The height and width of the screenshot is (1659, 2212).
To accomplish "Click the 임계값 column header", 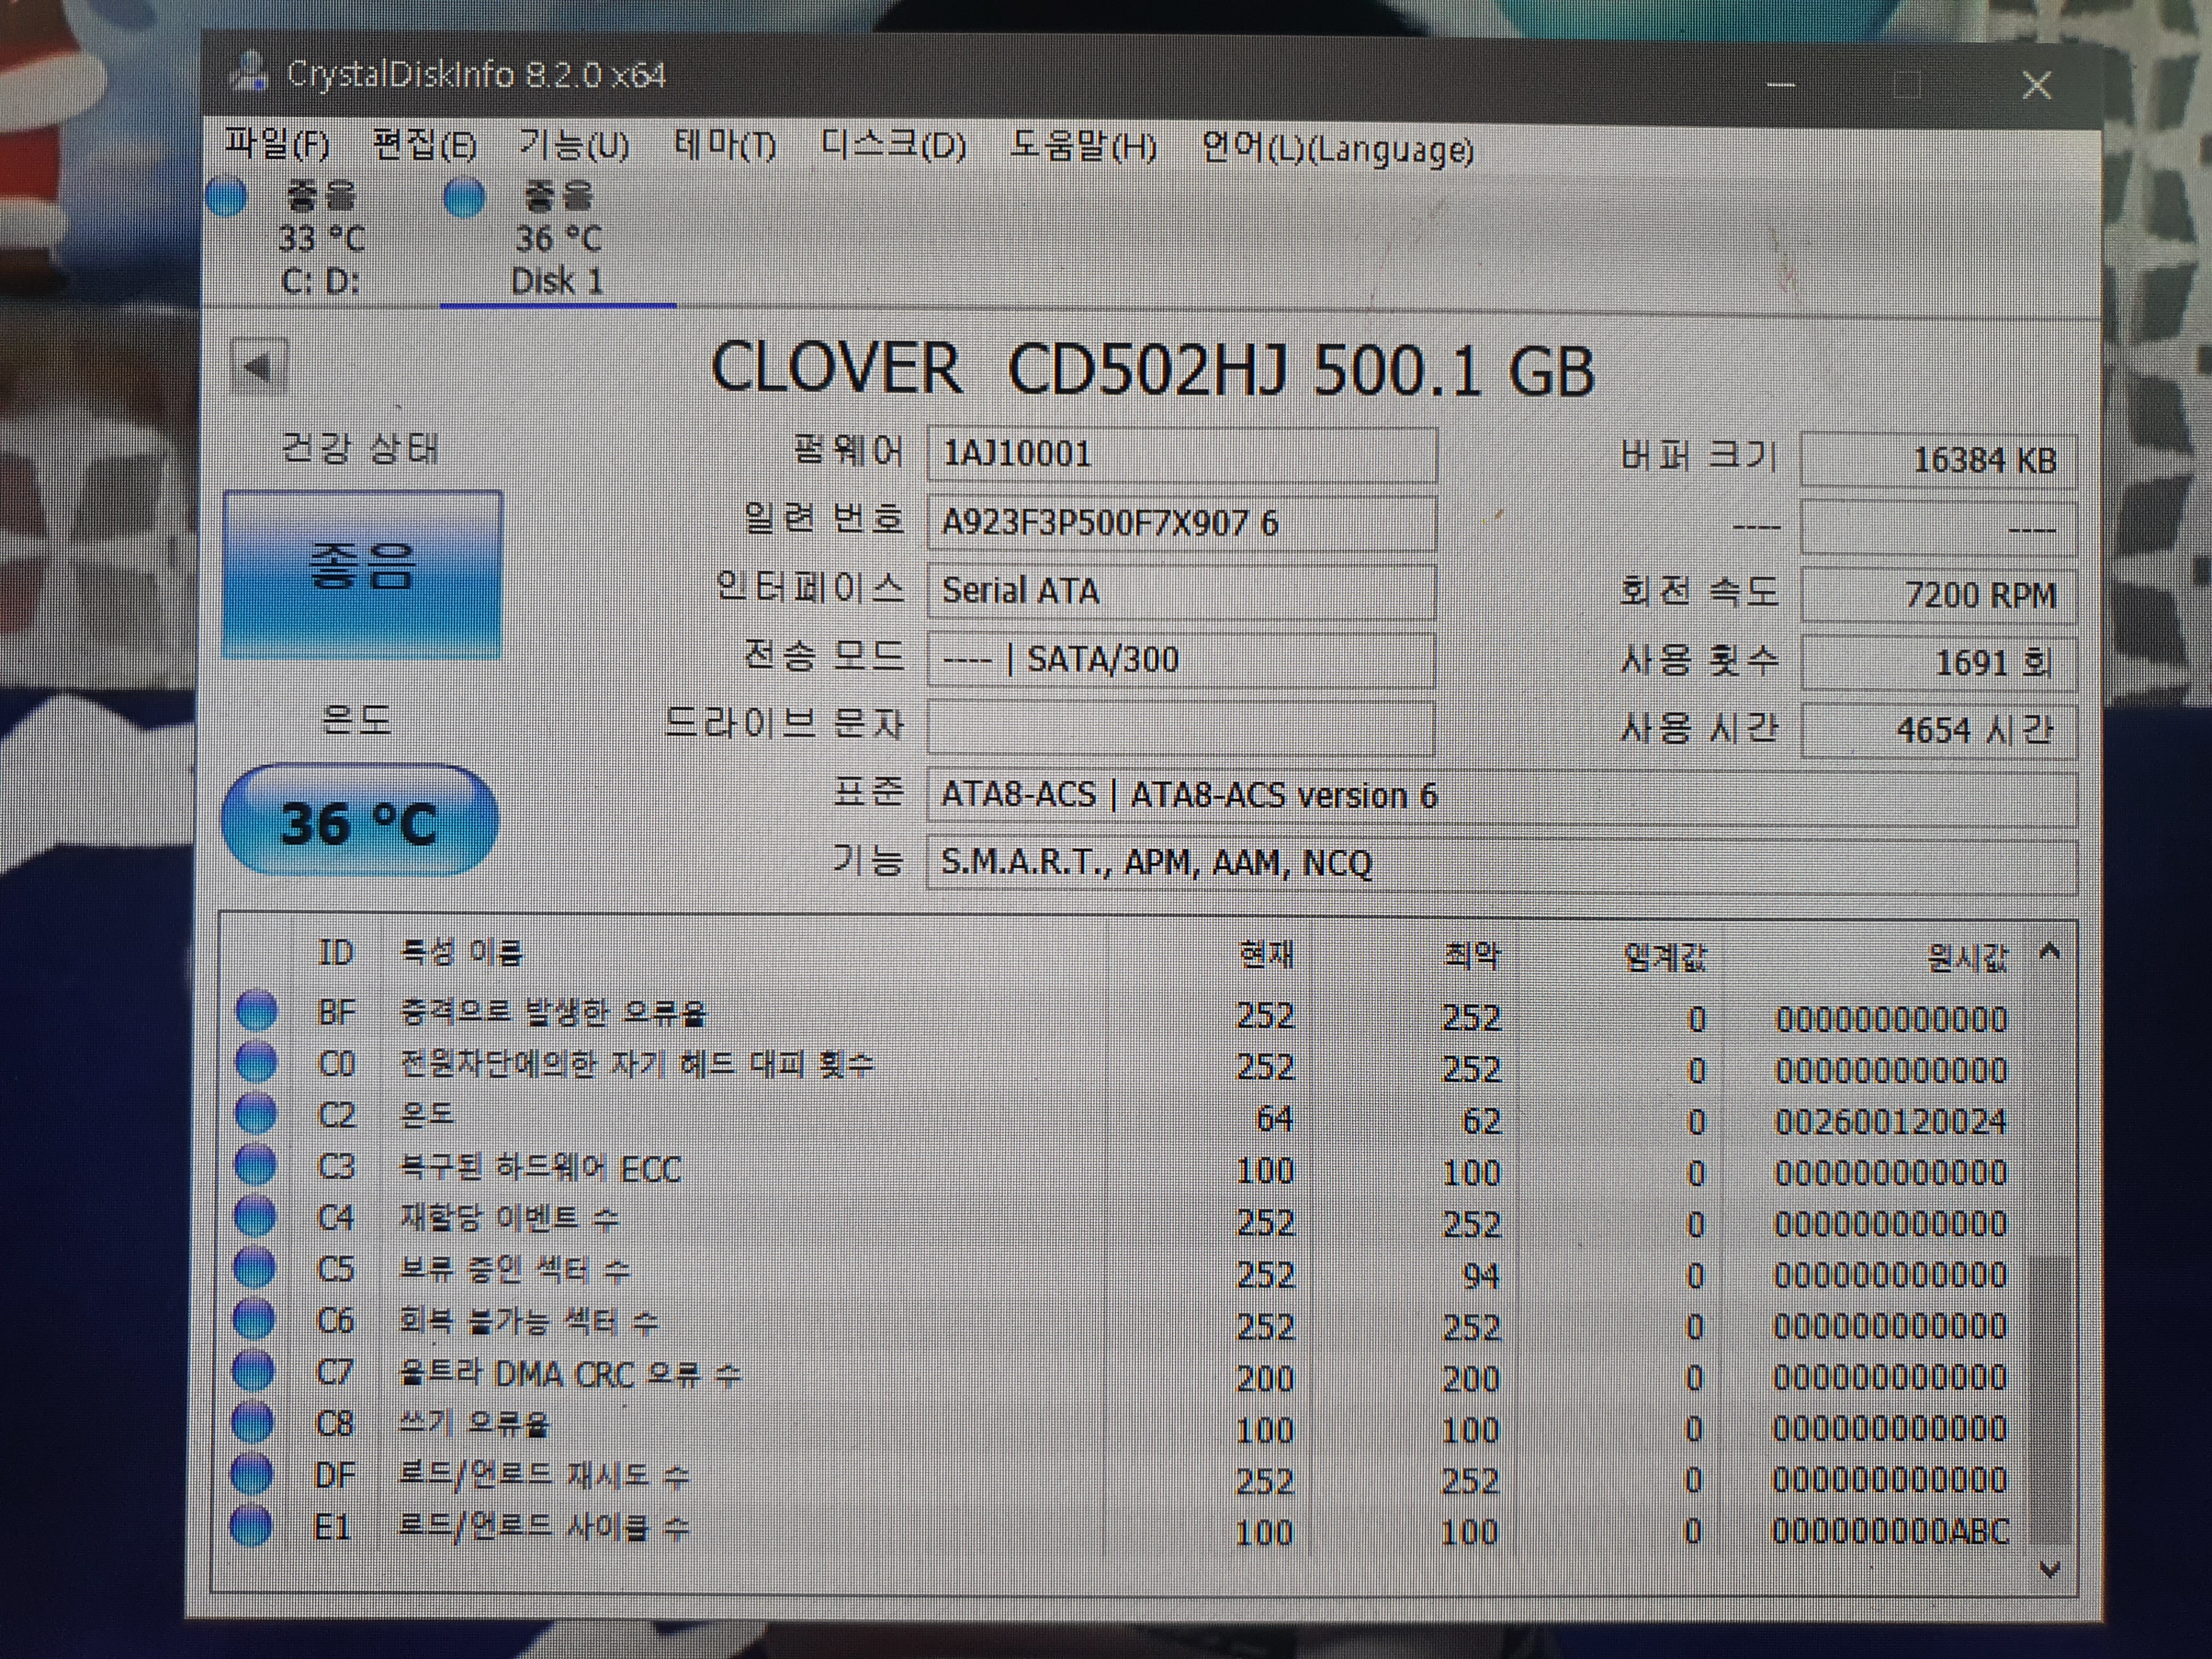I will tap(1665, 957).
